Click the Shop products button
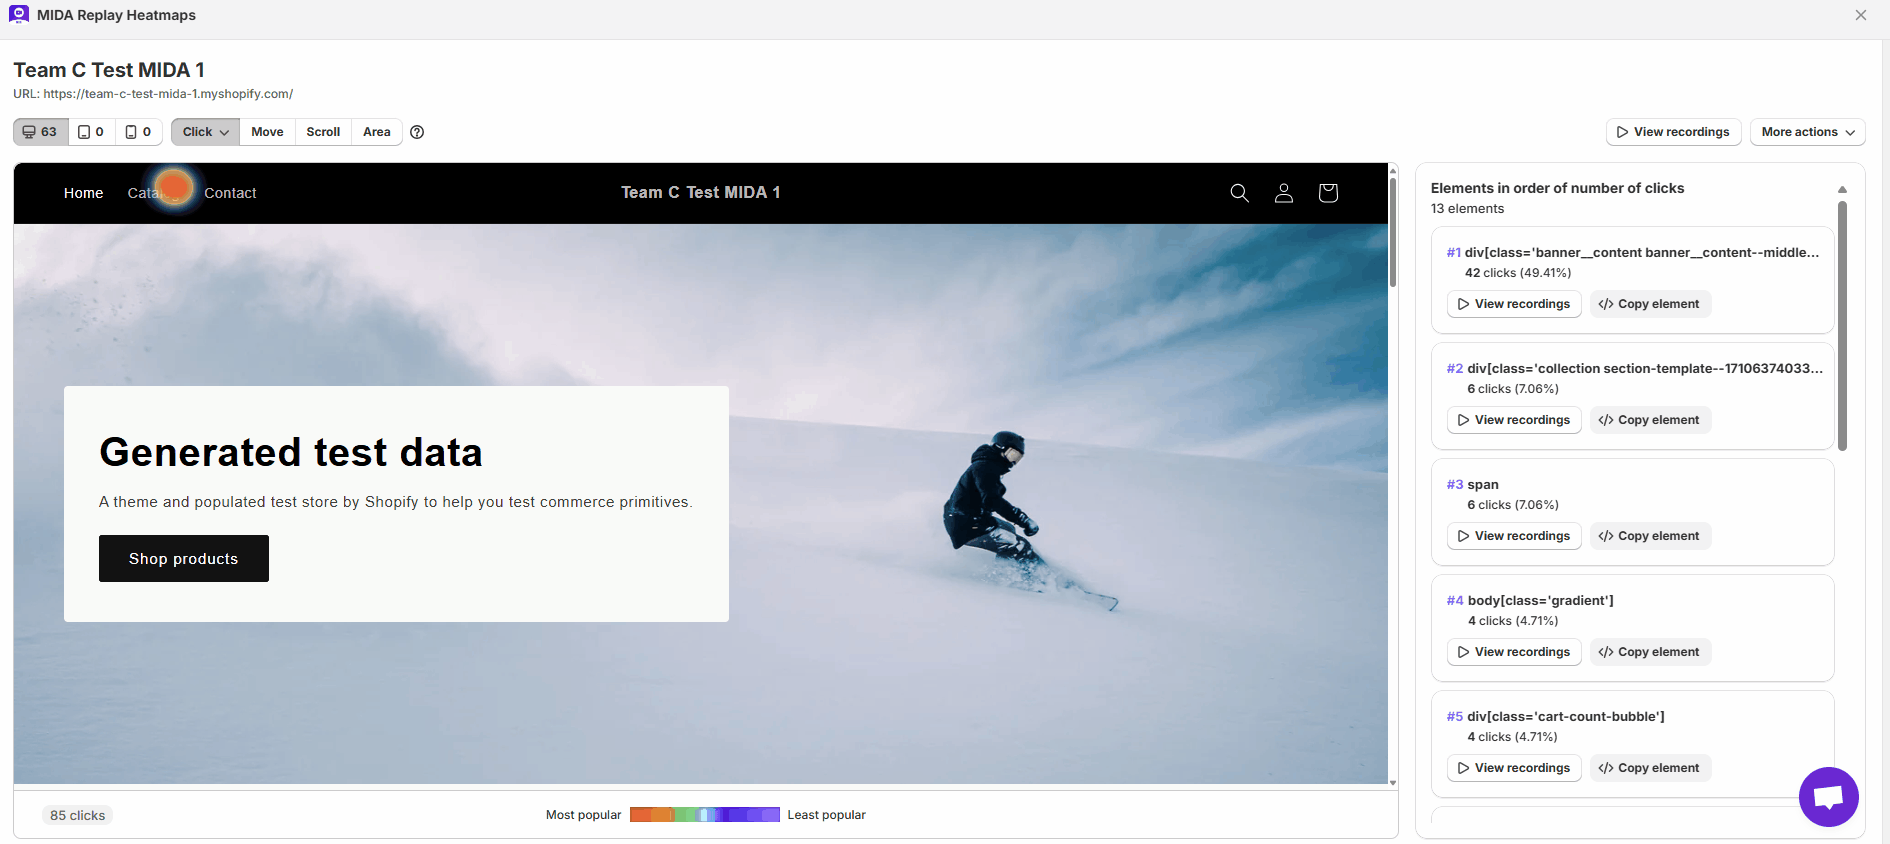1890x844 pixels. pyautogui.click(x=184, y=558)
